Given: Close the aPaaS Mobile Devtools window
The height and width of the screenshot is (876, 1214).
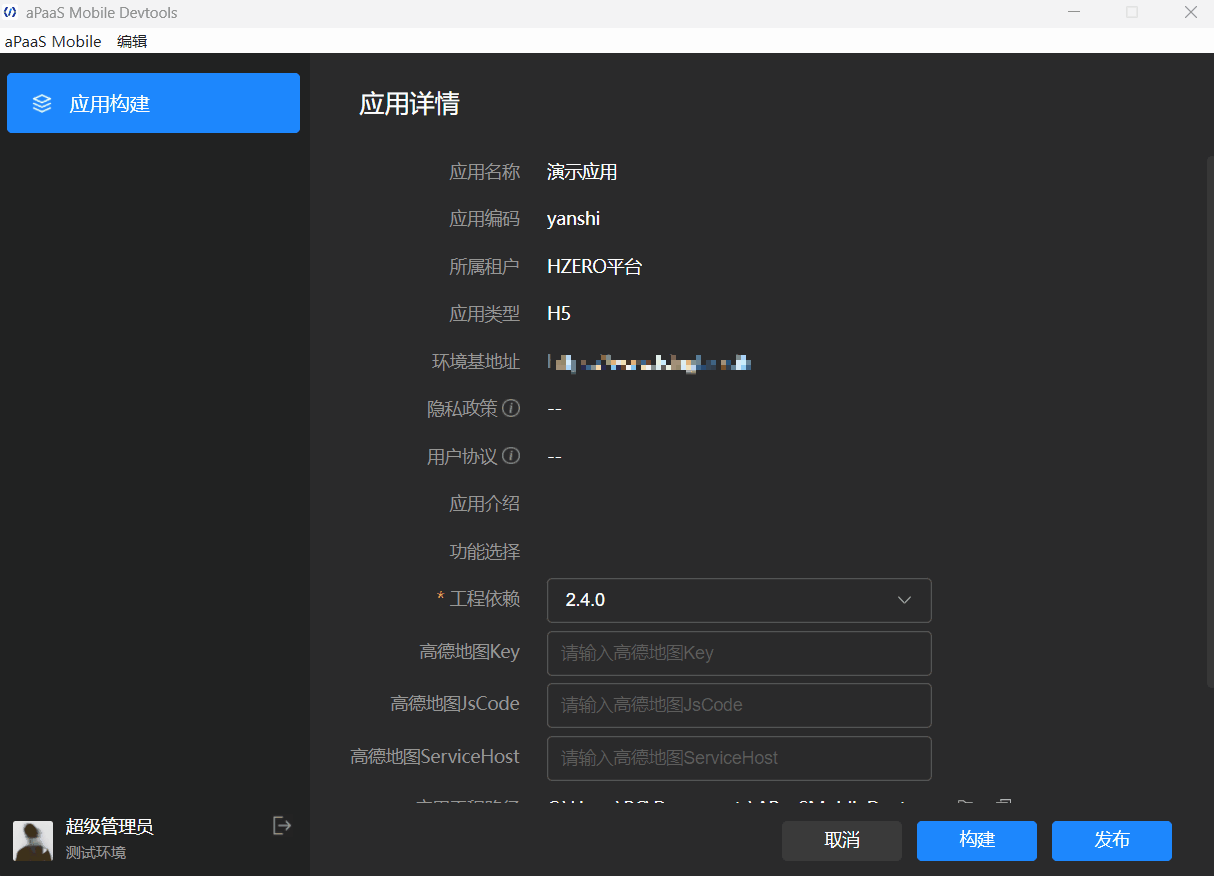Looking at the screenshot, I should coord(1190,13).
